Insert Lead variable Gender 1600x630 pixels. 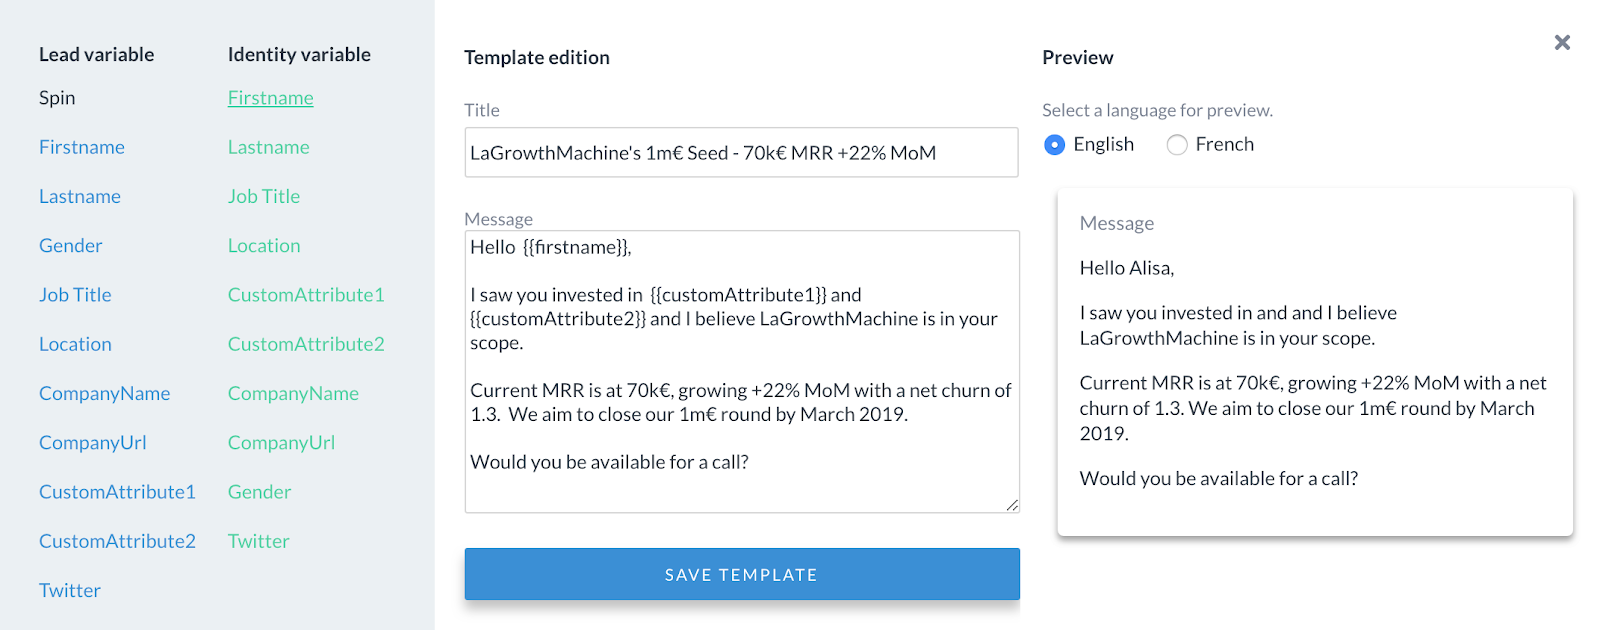click(71, 246)
